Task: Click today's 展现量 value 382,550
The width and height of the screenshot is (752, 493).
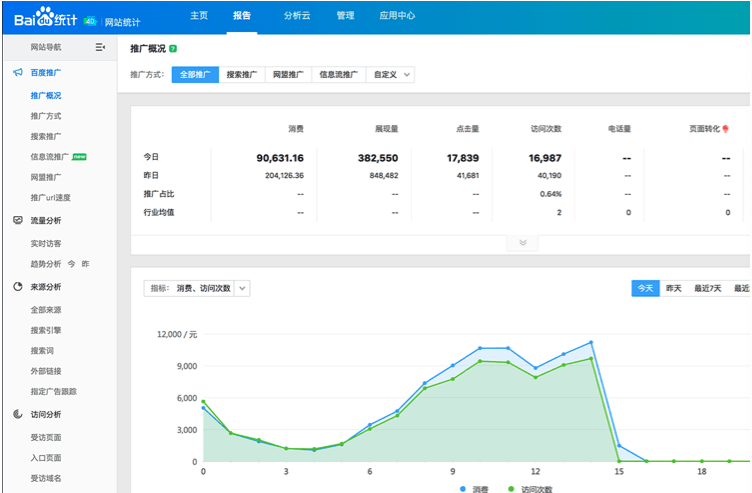Action: pos(378,158)
